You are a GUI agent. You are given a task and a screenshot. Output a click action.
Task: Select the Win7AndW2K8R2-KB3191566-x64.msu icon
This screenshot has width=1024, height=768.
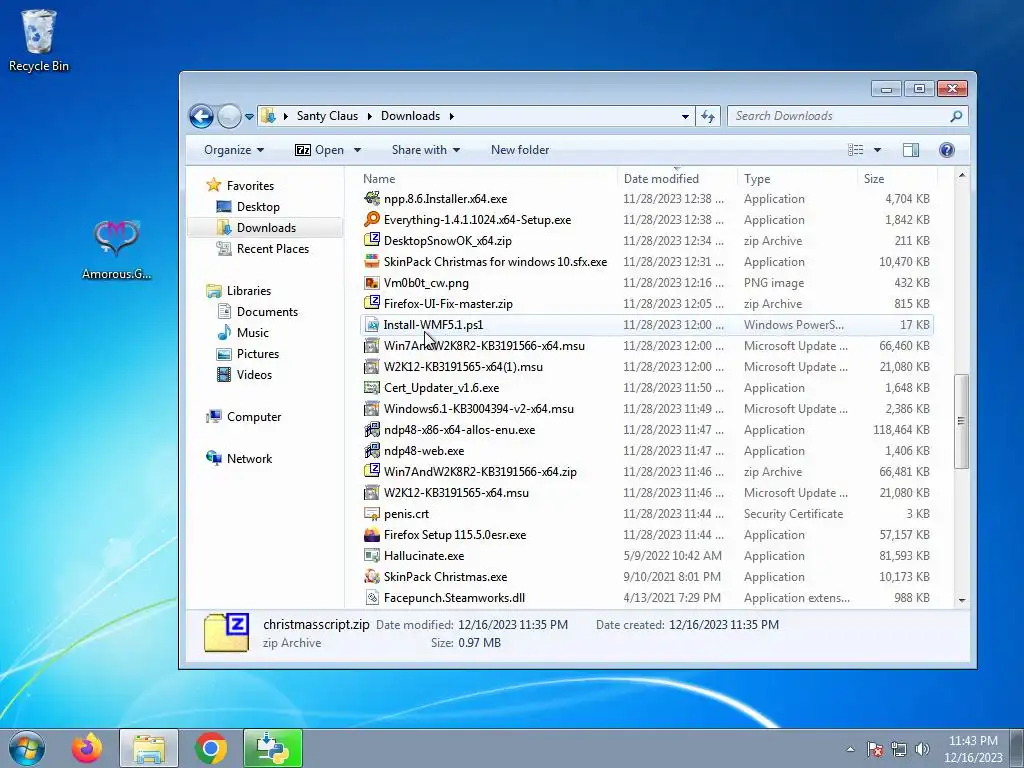(372, 345)
